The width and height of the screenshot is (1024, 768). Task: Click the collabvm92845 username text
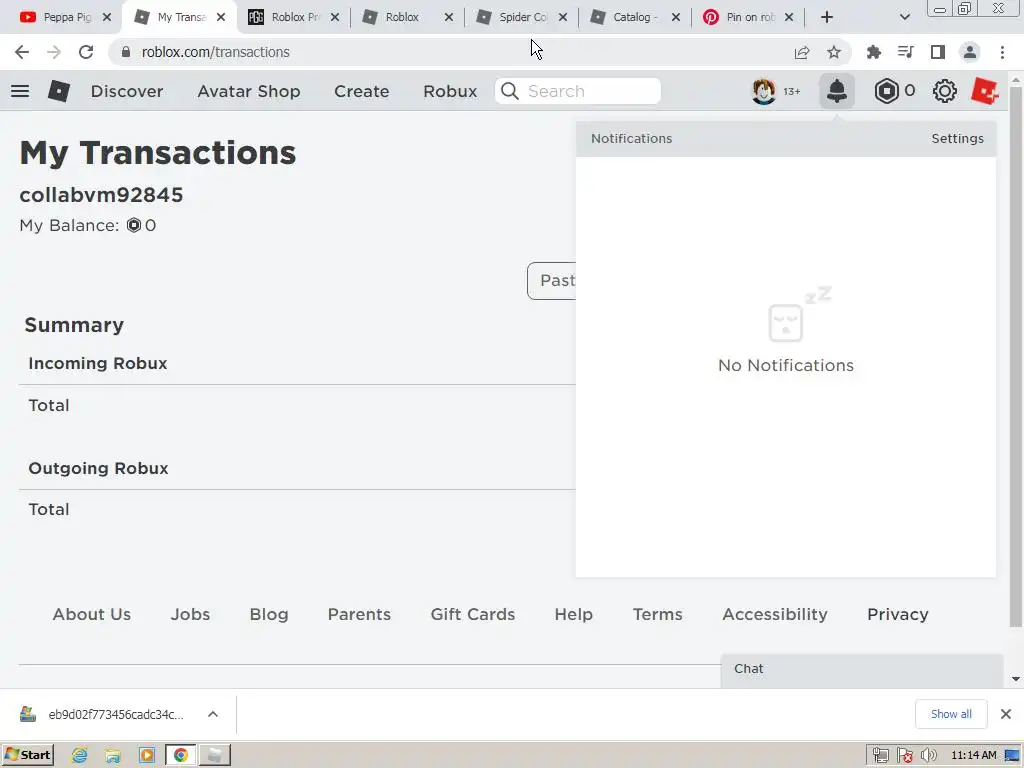click(x=101, y=195)
